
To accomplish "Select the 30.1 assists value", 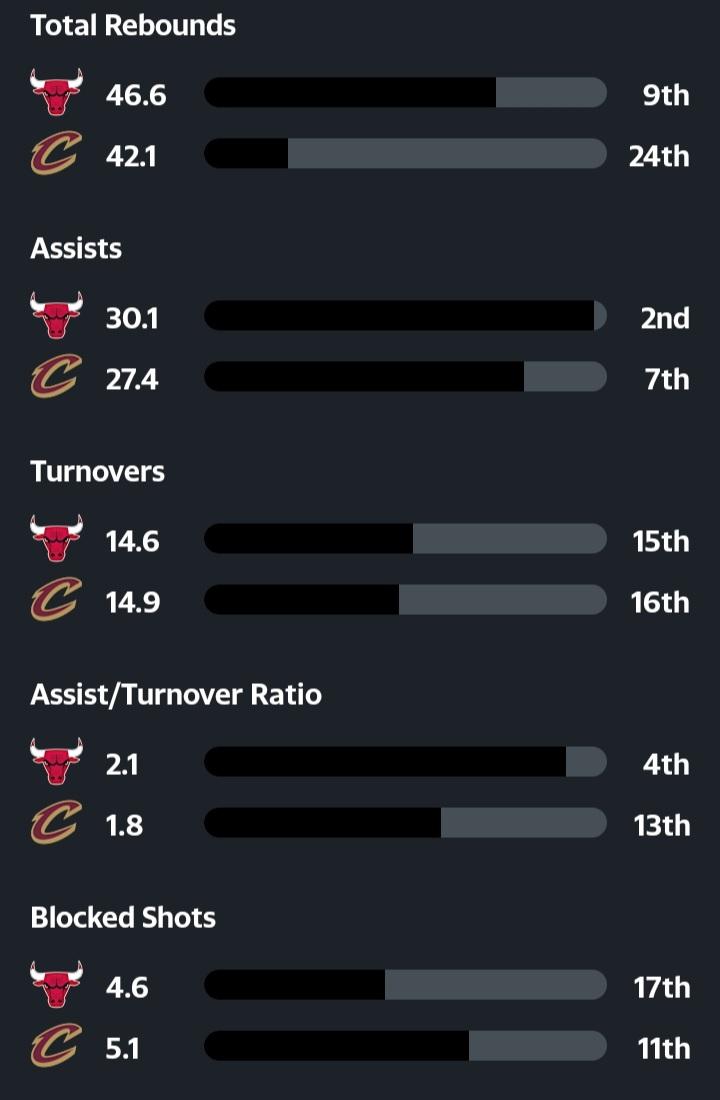I will pyautogui.click(x=132, y=318).
